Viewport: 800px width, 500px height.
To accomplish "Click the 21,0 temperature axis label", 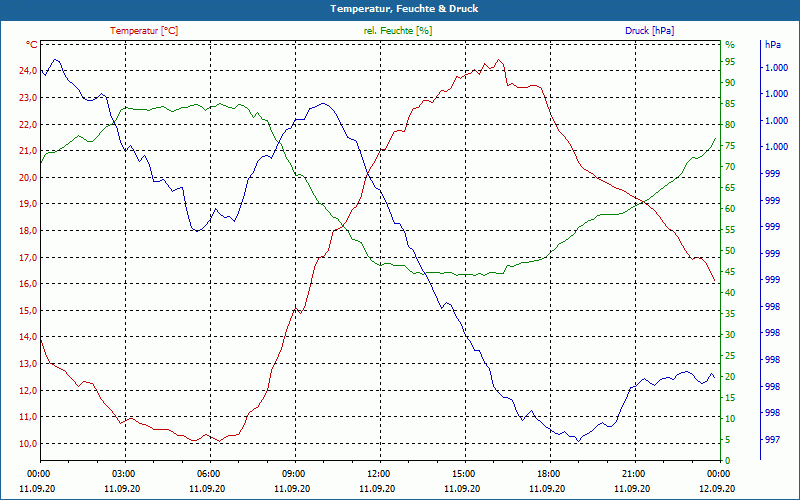I will click(28, 151).
